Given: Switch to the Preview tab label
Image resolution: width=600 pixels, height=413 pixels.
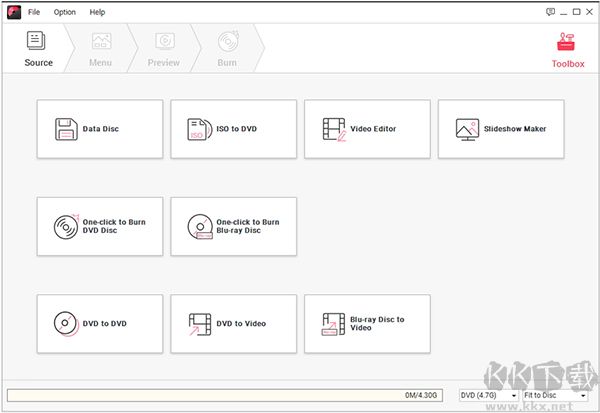Looking at the screenshot, I should tap(164, 63).
